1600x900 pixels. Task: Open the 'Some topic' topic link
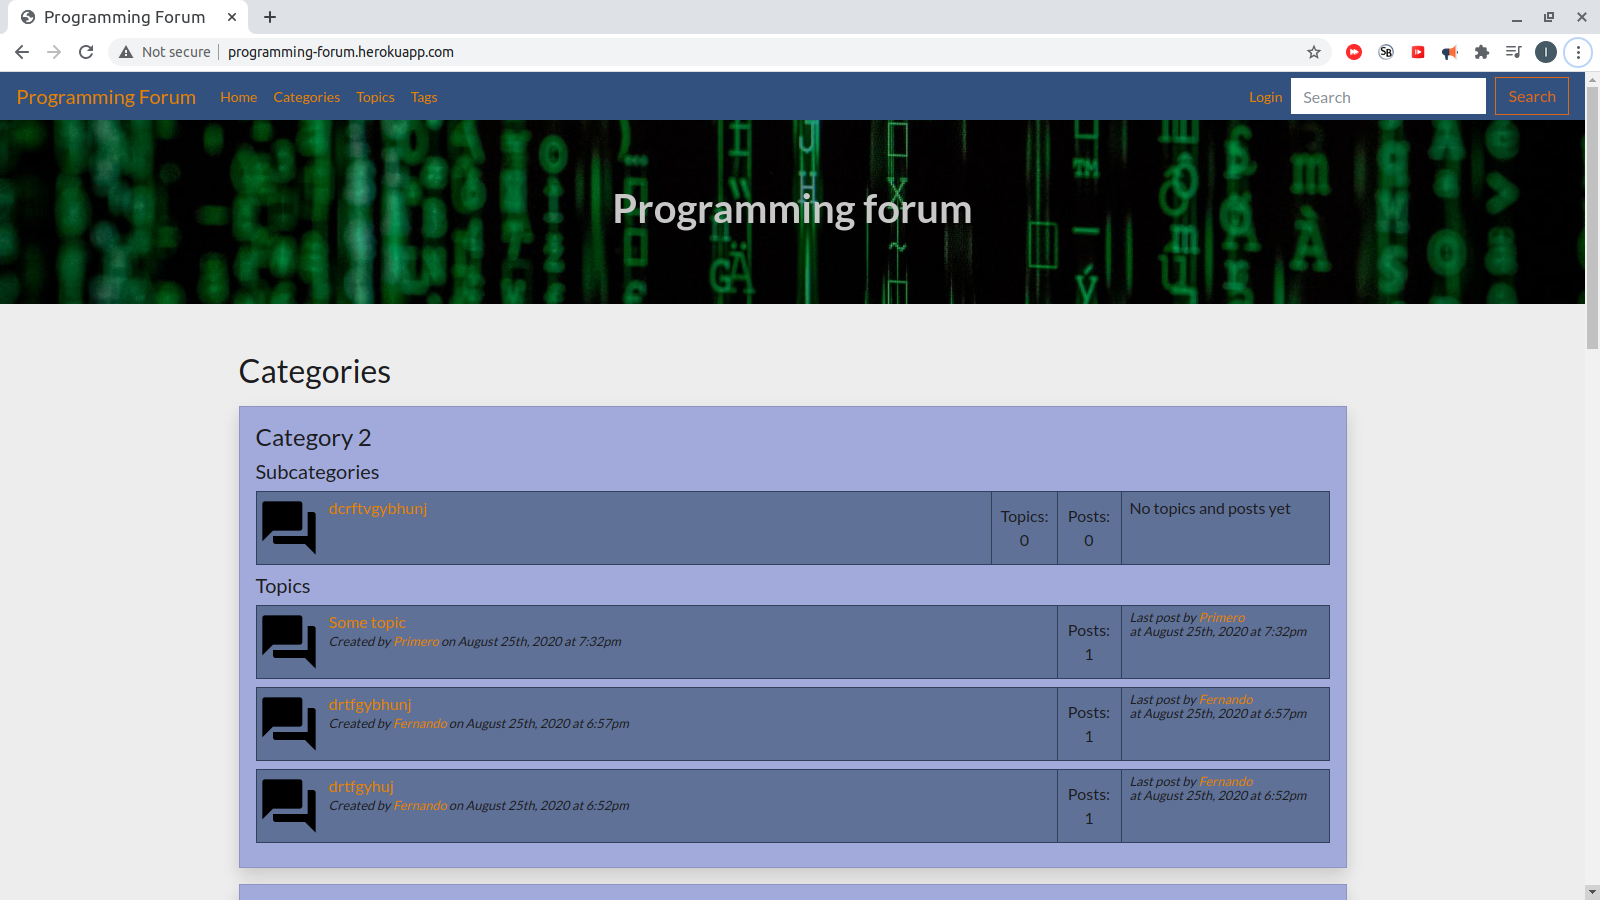(367, 622)
